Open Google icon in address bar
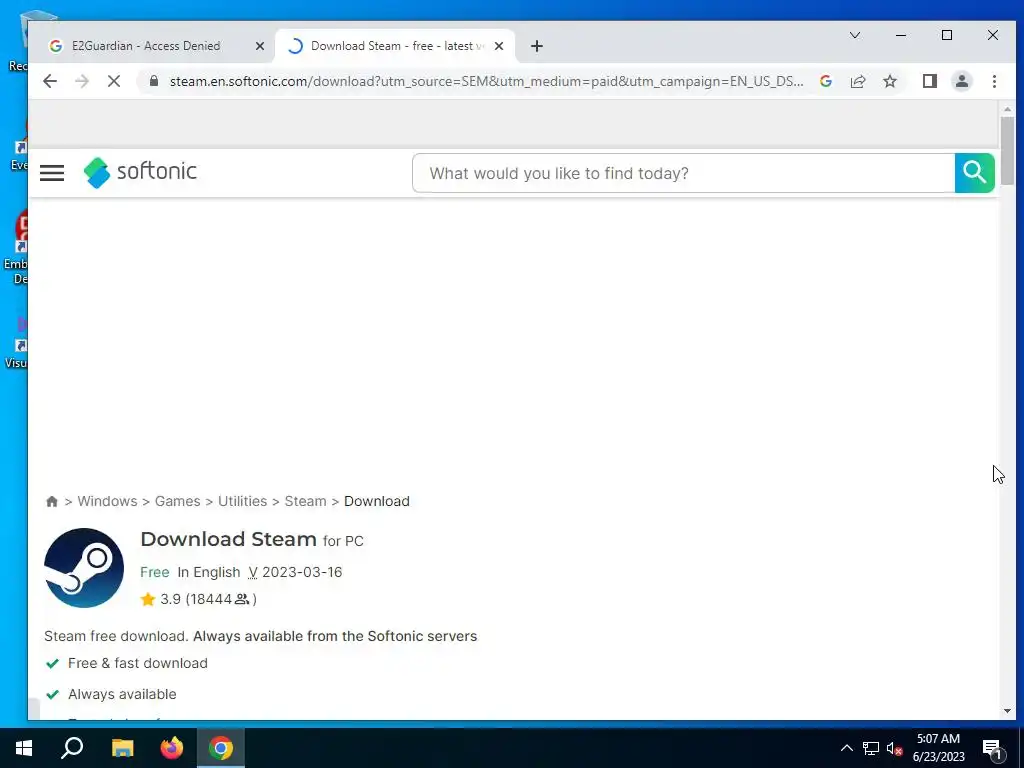 coord(825,81)
